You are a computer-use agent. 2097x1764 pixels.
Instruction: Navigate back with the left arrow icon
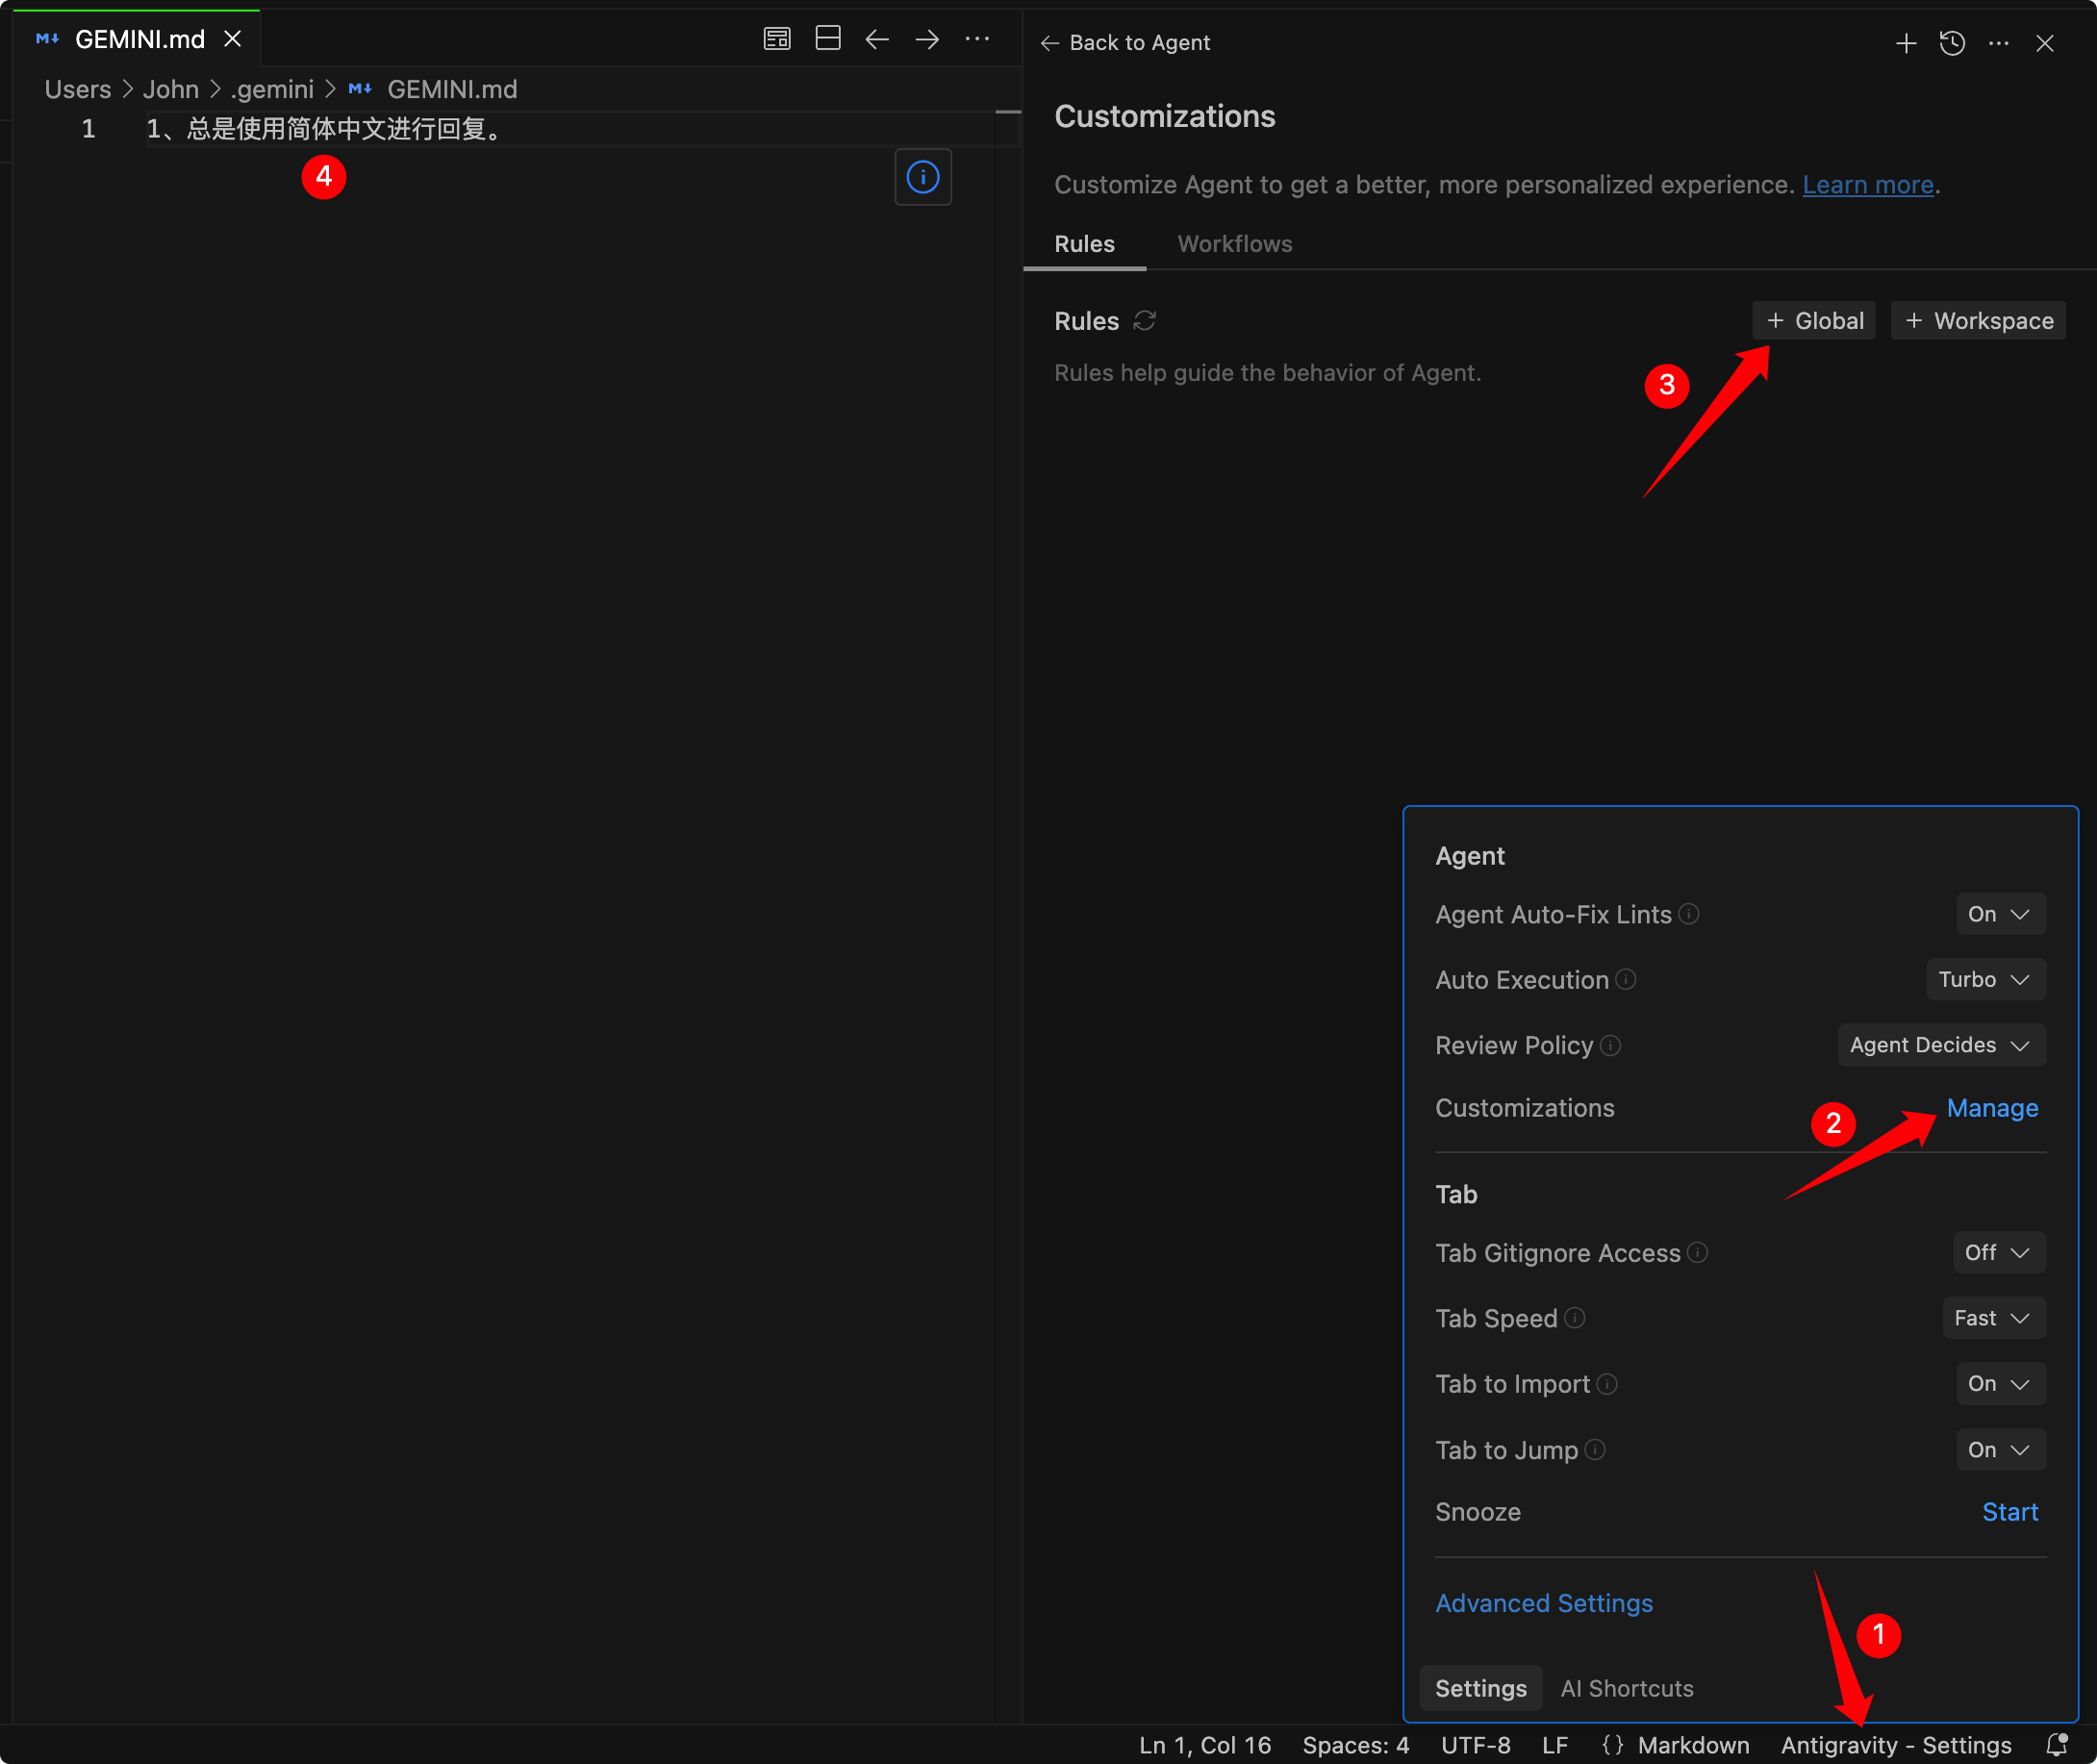coord(877,39)
